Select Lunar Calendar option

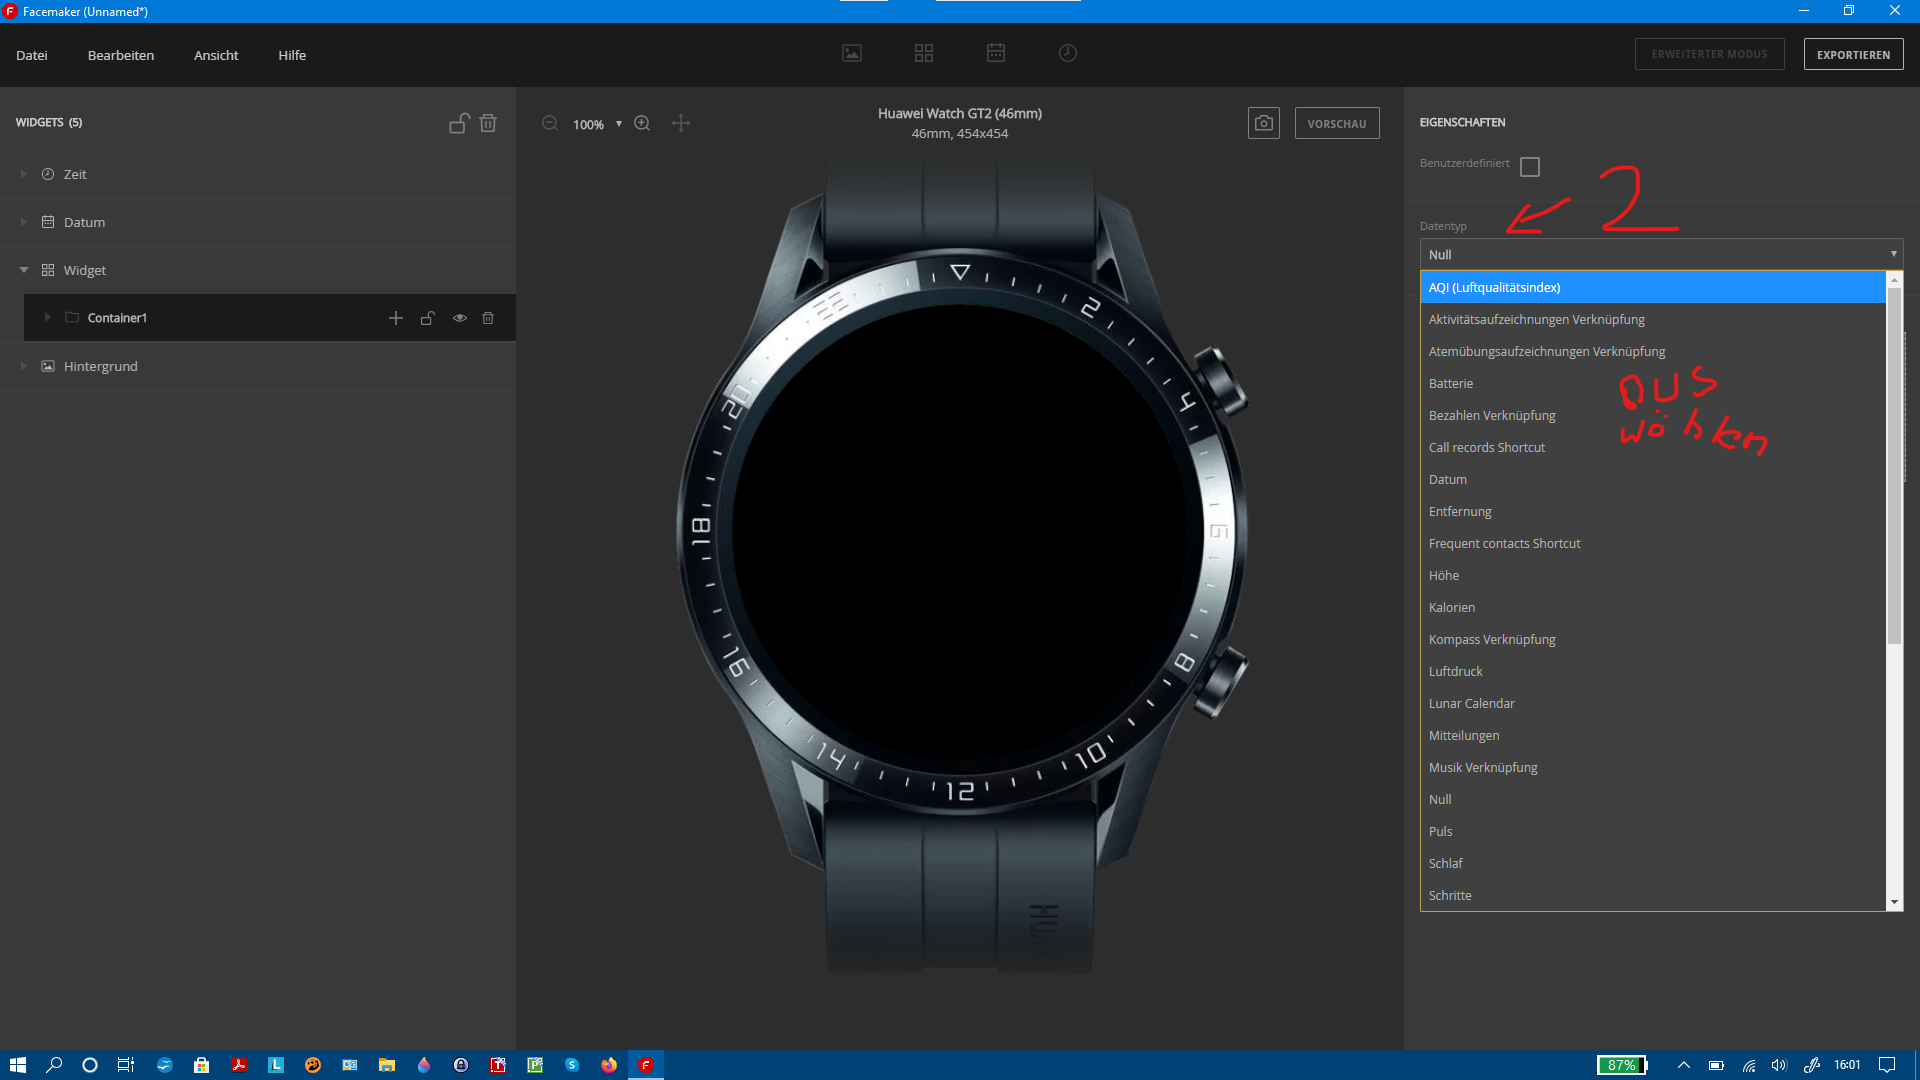pyautogui.click(x=1653, y=703)
